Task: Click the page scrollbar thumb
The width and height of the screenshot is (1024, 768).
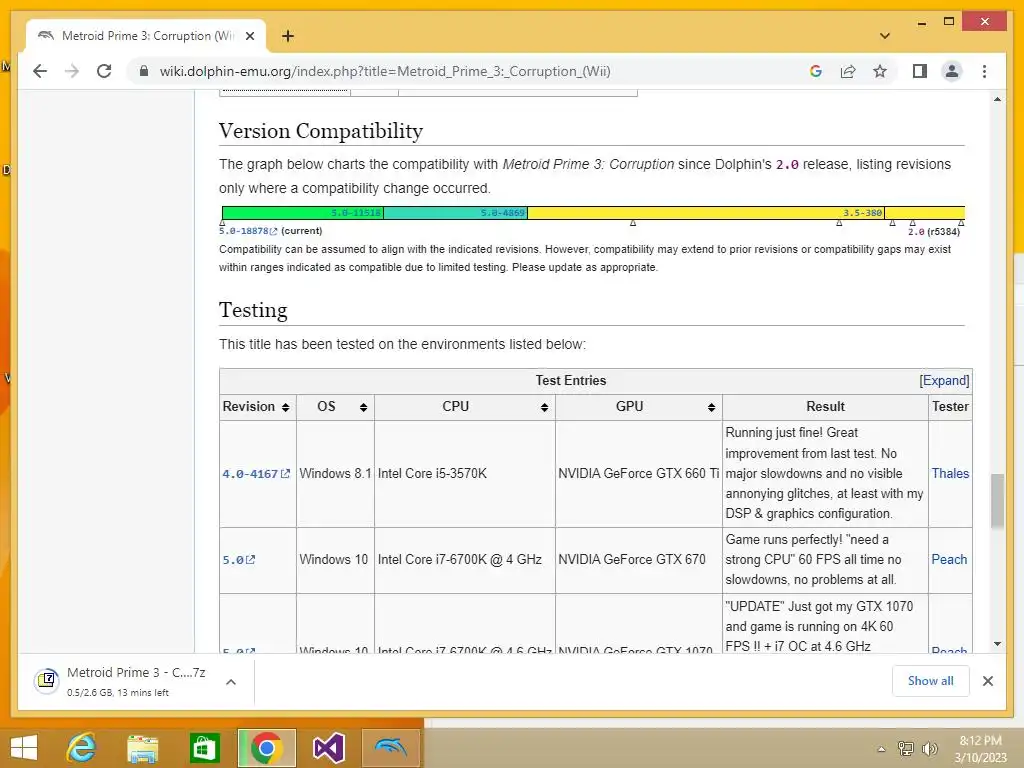Action: (997, 500)
